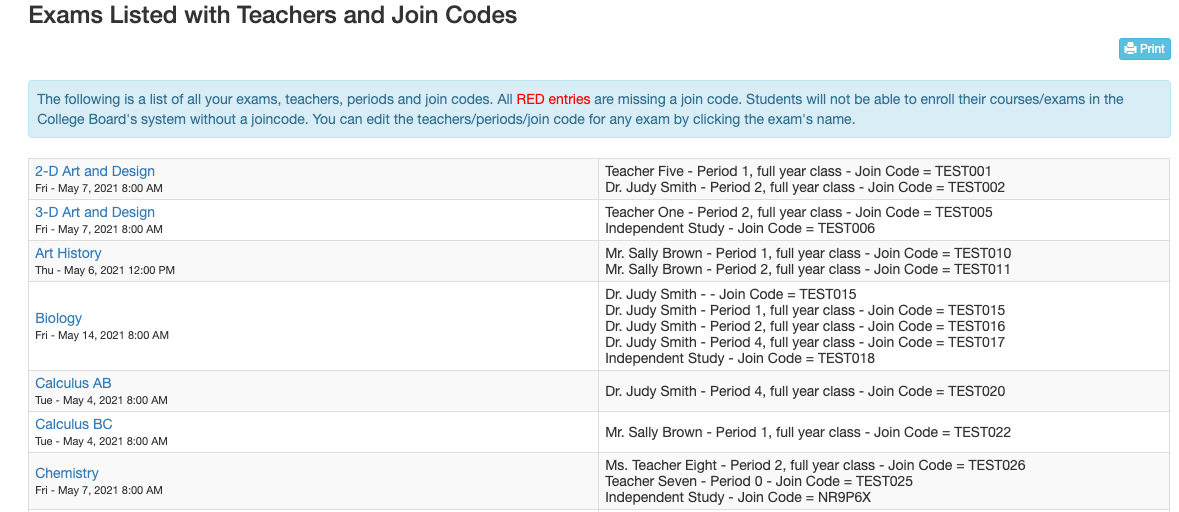Click the printer icon in Print button
The width and height of the screenshot is (1179, 512).
(x=1130, y=49)
